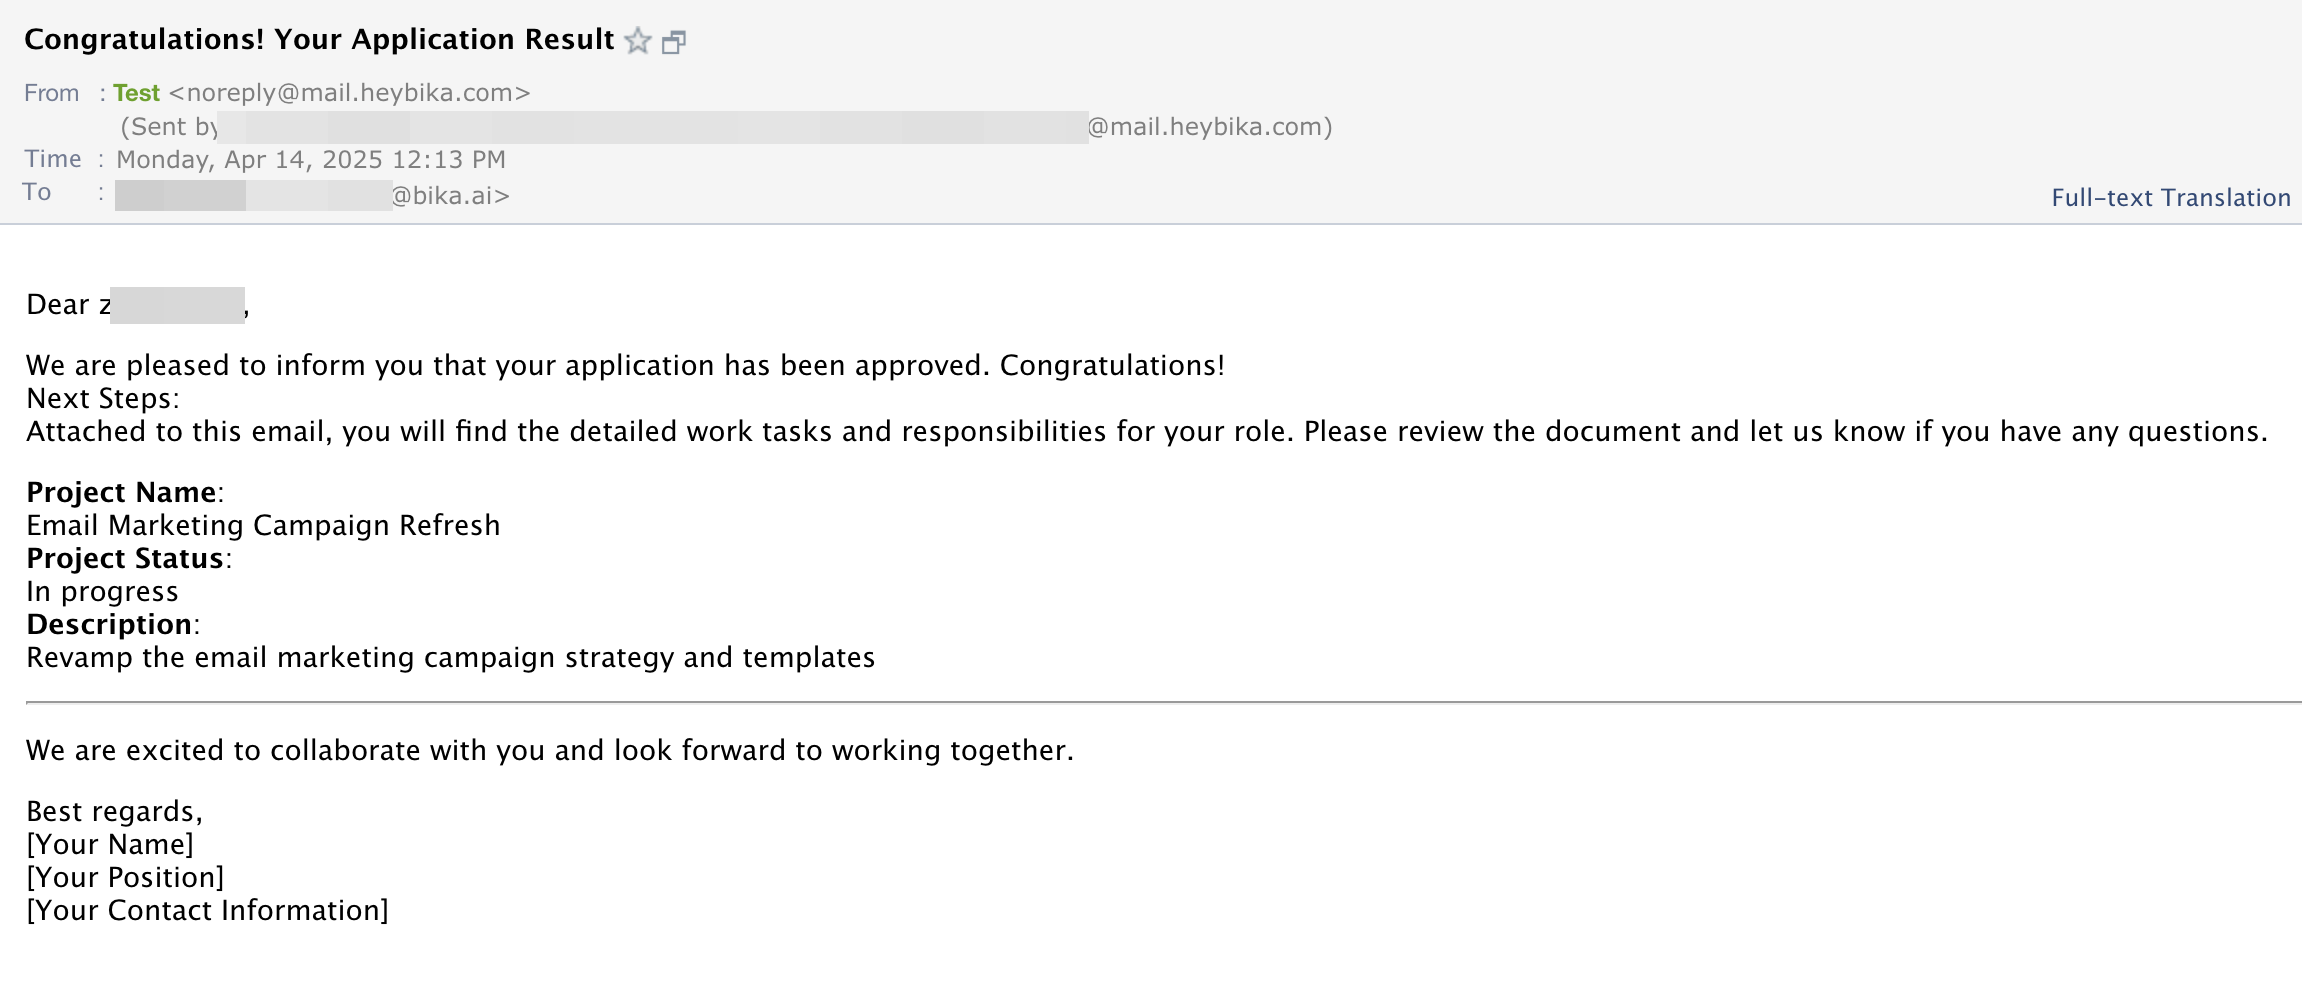
Task: Click sender address noreply@mail.heybika.com
Action: pos(350,93)
